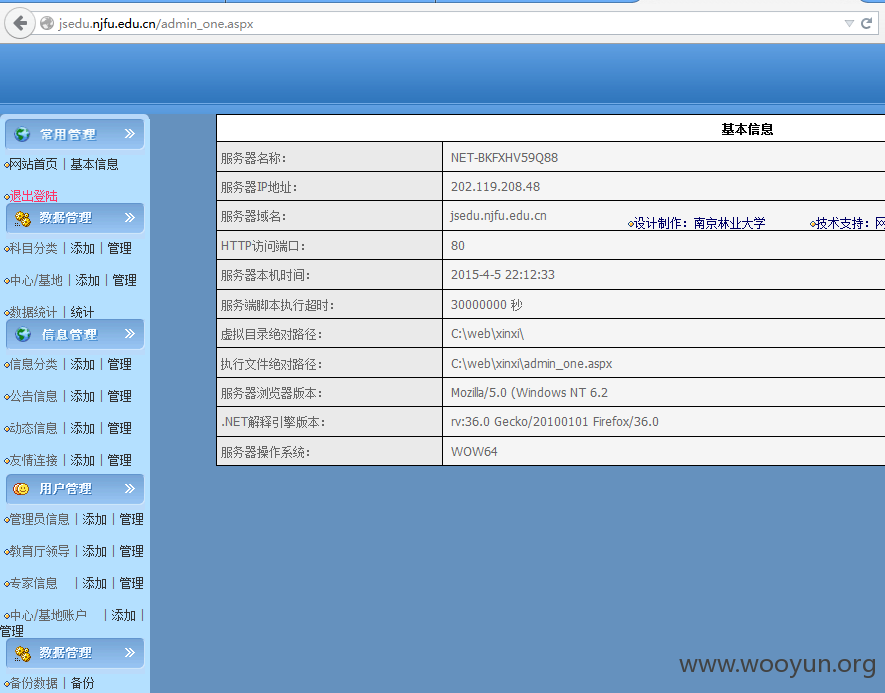Click 管理 next to 友情连接
885x693 pixels.
120,460
